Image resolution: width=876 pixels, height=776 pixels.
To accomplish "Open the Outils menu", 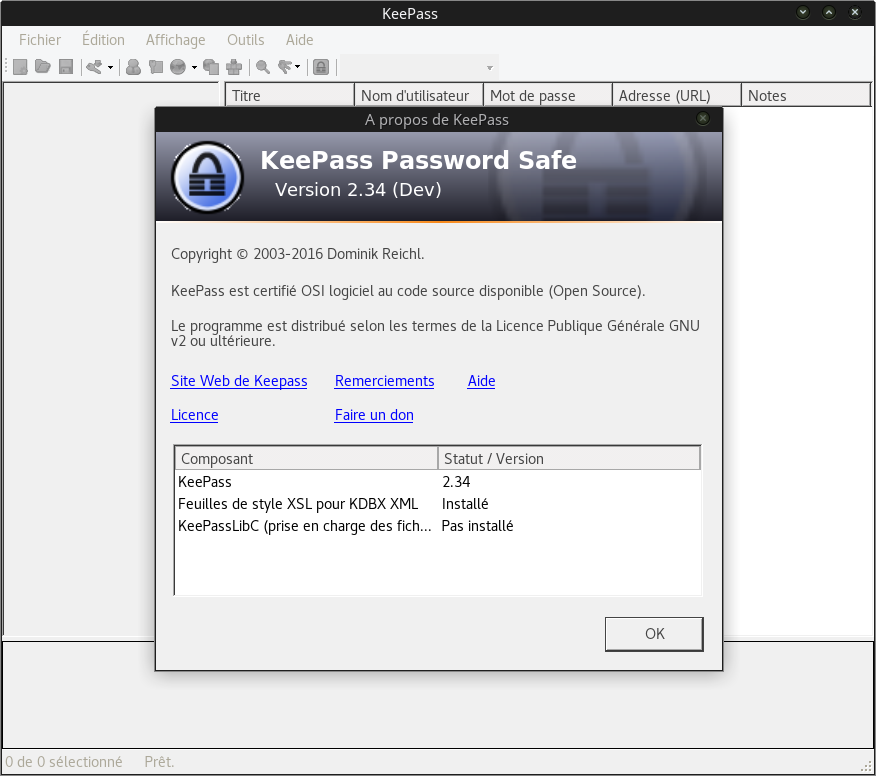I will point(246,40).
